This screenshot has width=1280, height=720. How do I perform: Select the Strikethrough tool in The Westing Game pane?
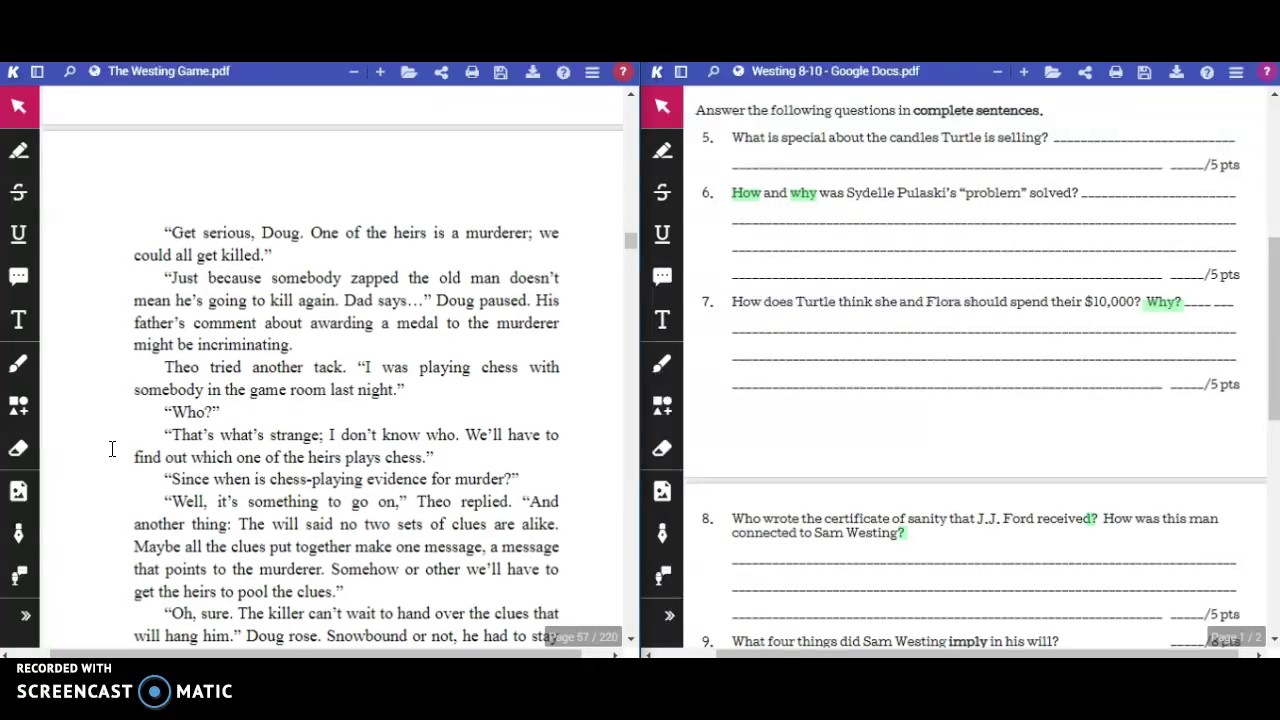pos(19,192)
